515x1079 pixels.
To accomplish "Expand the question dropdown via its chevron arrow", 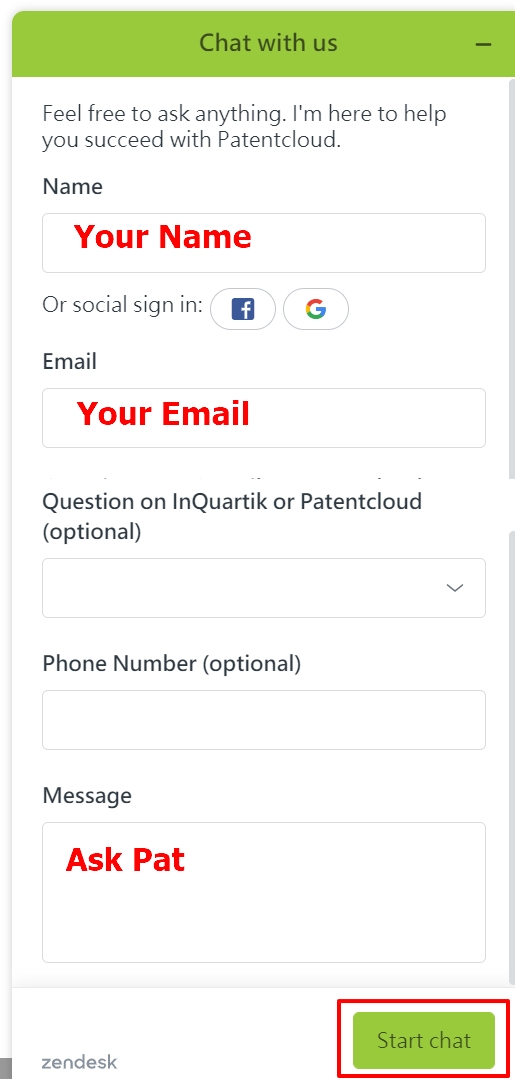I will click(x=455, y=588).
